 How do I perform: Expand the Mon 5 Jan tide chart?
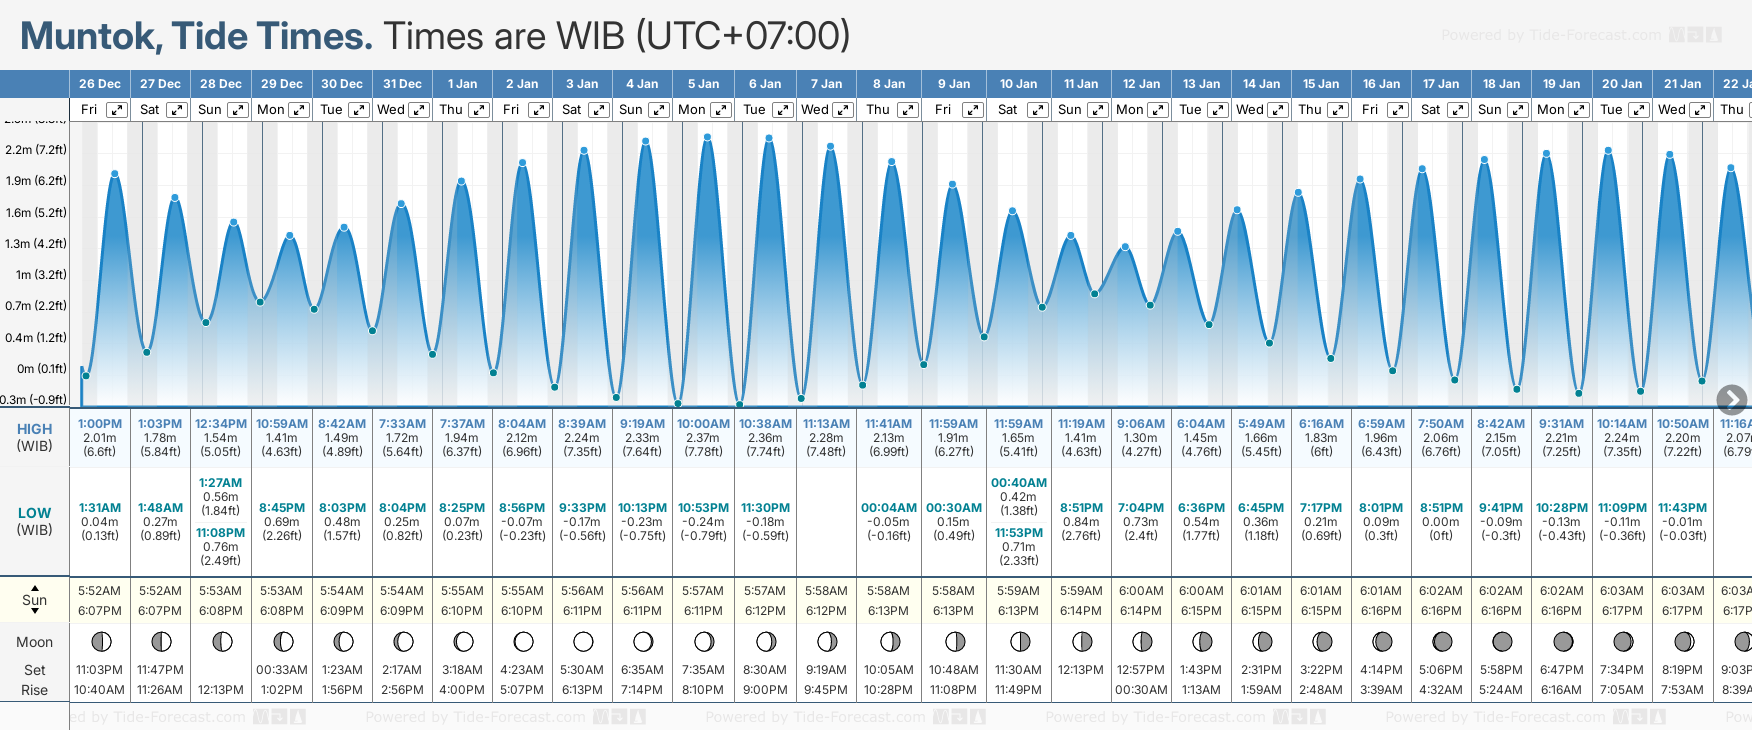pyautogui.click(x=720, y=110)
